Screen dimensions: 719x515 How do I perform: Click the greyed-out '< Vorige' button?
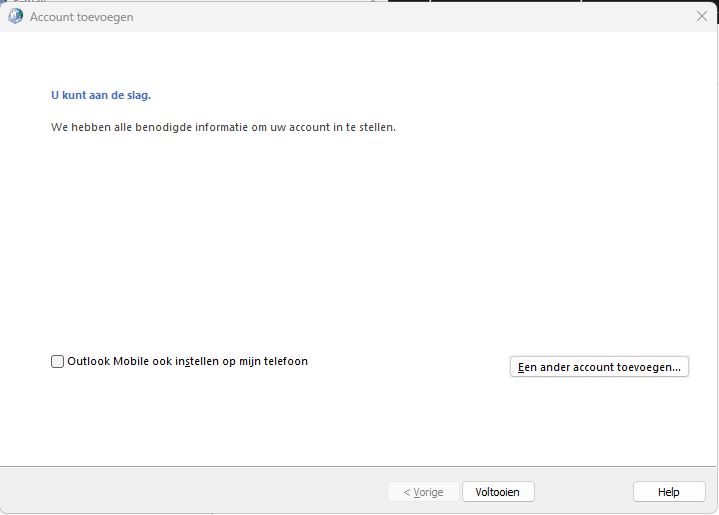point(423,492)
